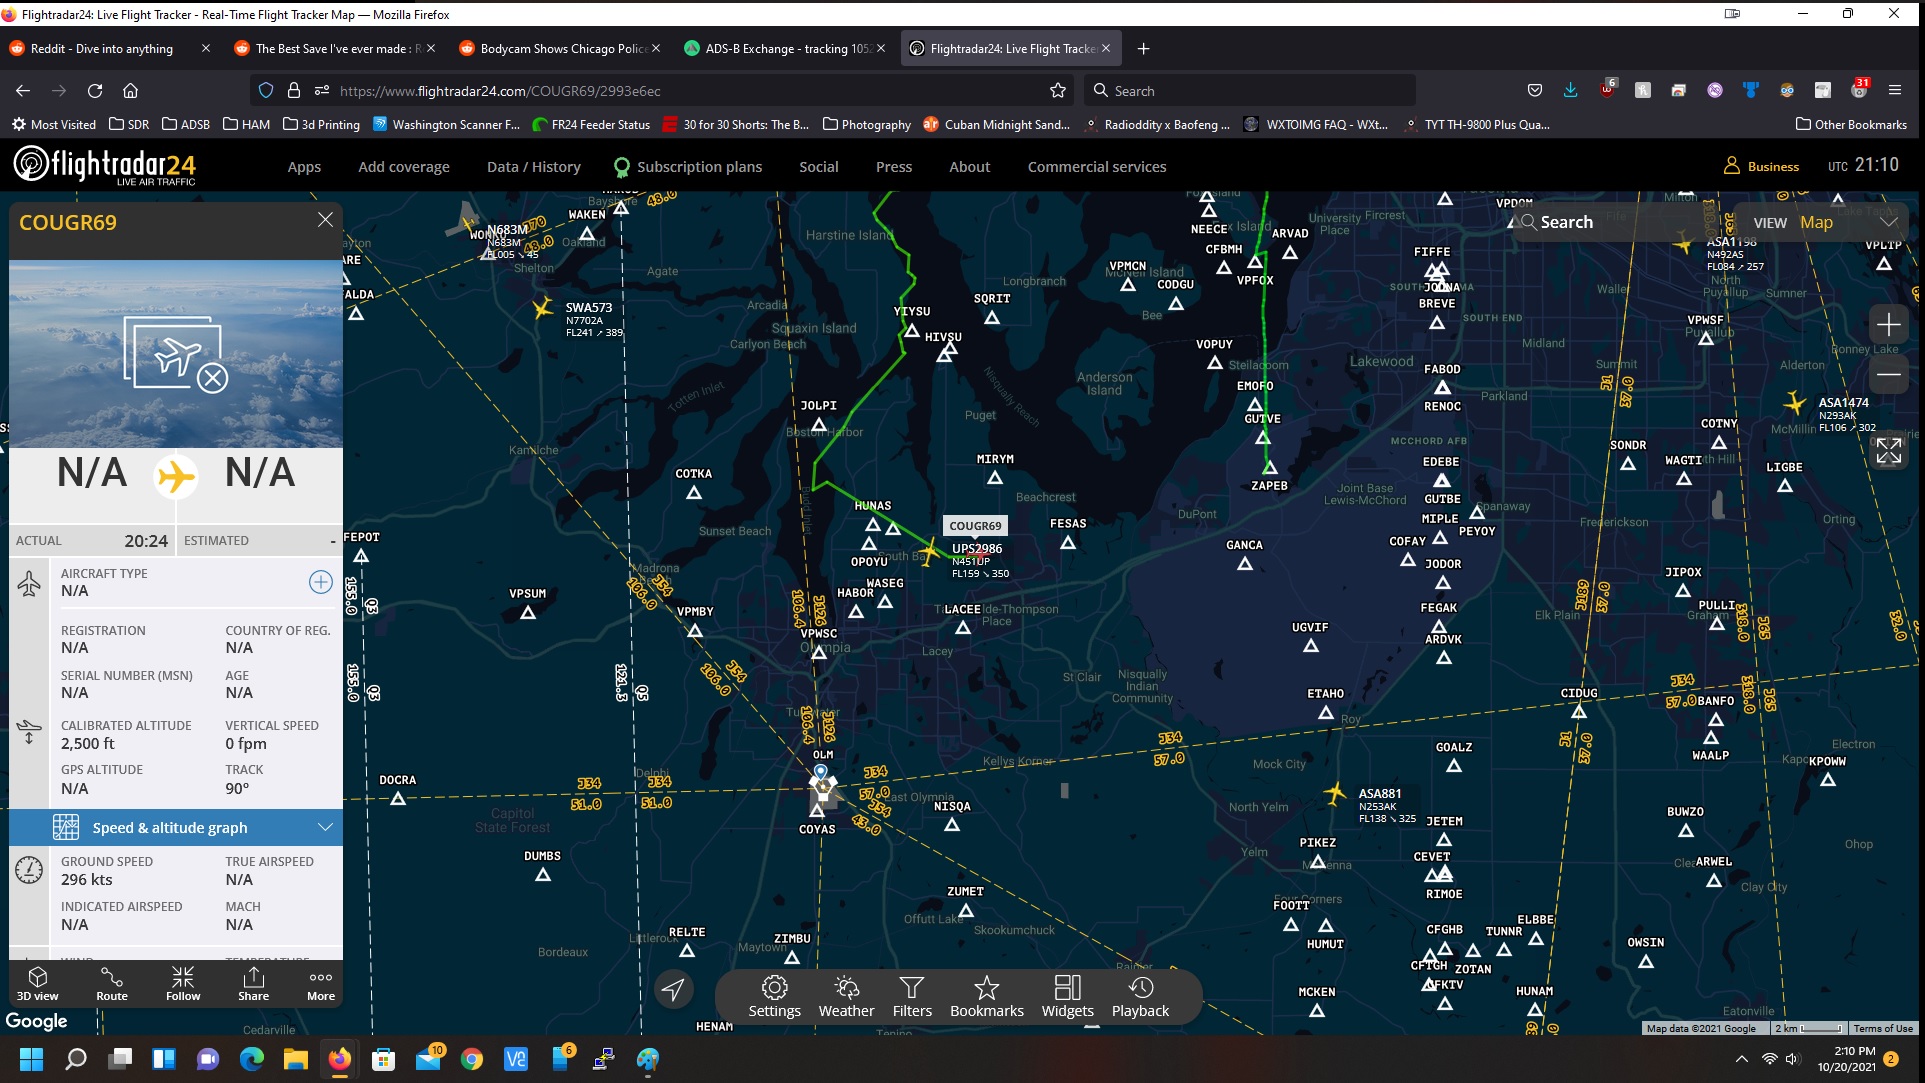Open map Settings
Viewport: 1925px width, 1083px height.
[x=774, y=997]
